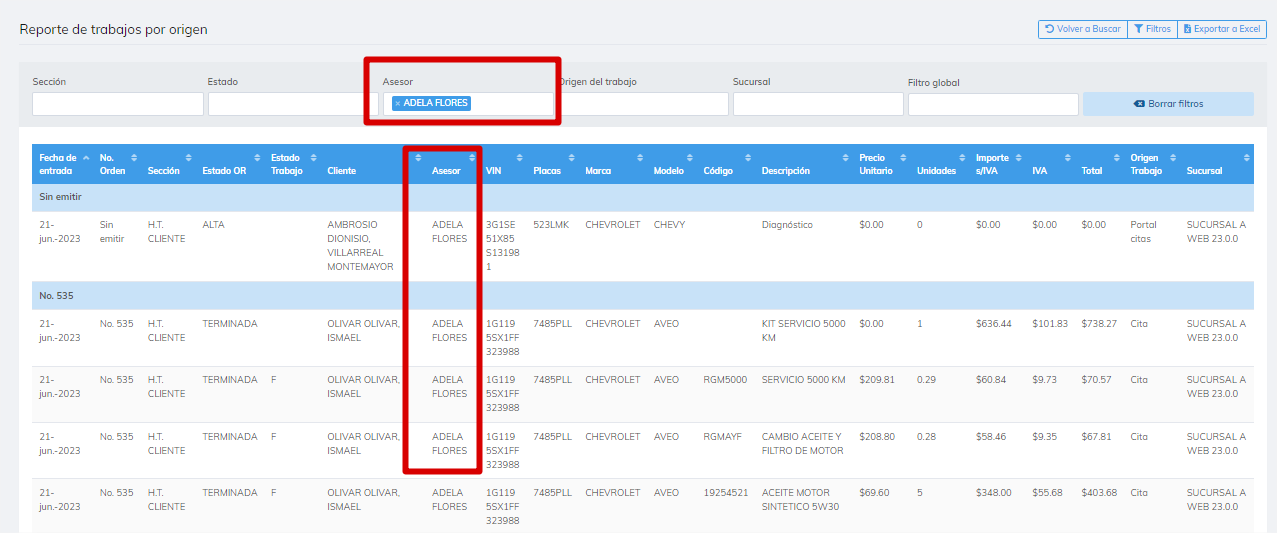Sort by Marca column header
Screen dimensions: 1277x533
coord(614,164)
